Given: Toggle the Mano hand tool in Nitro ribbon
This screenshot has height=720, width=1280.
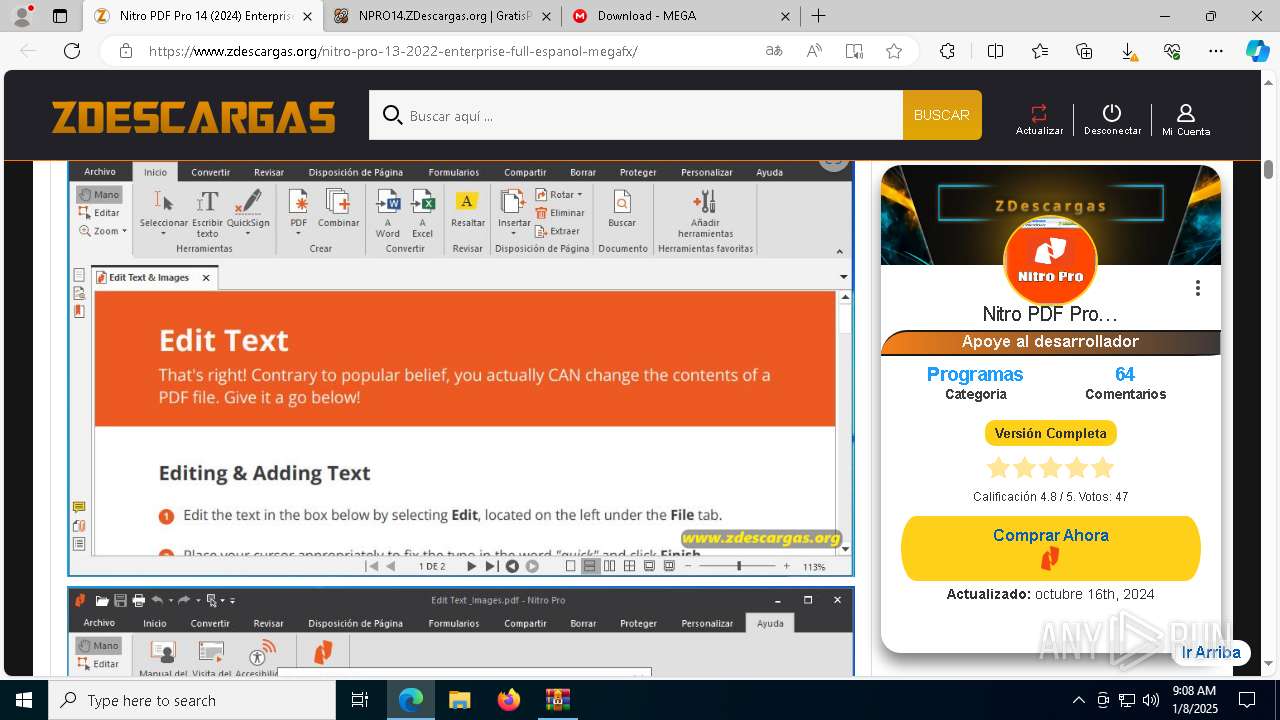Looking at the screenshot, I should click(x=99, y=195).
